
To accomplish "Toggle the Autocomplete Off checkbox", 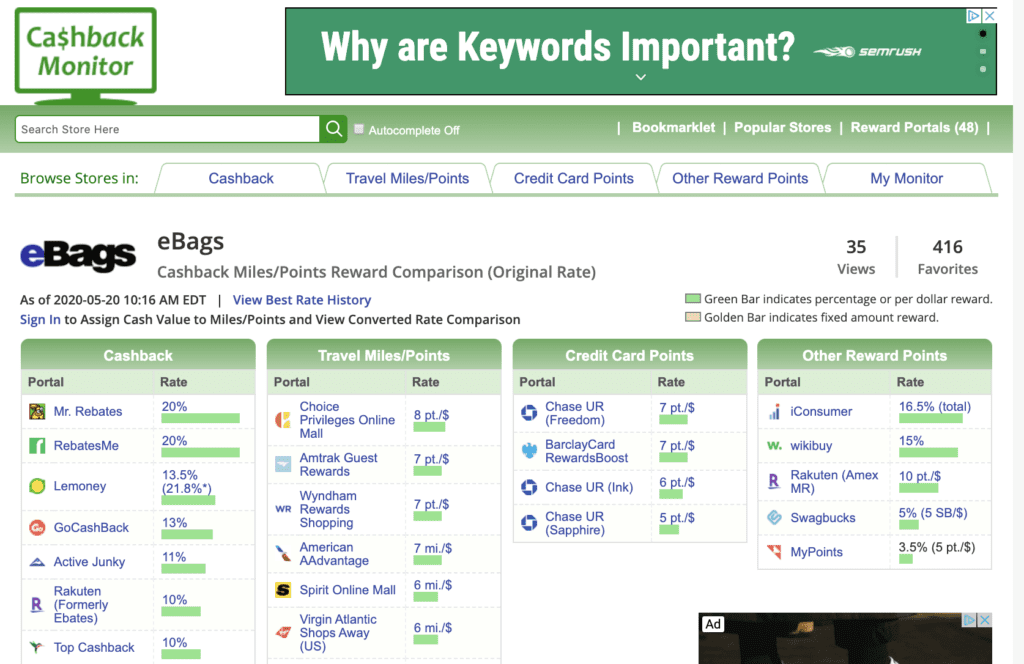I will click(360, 129).
